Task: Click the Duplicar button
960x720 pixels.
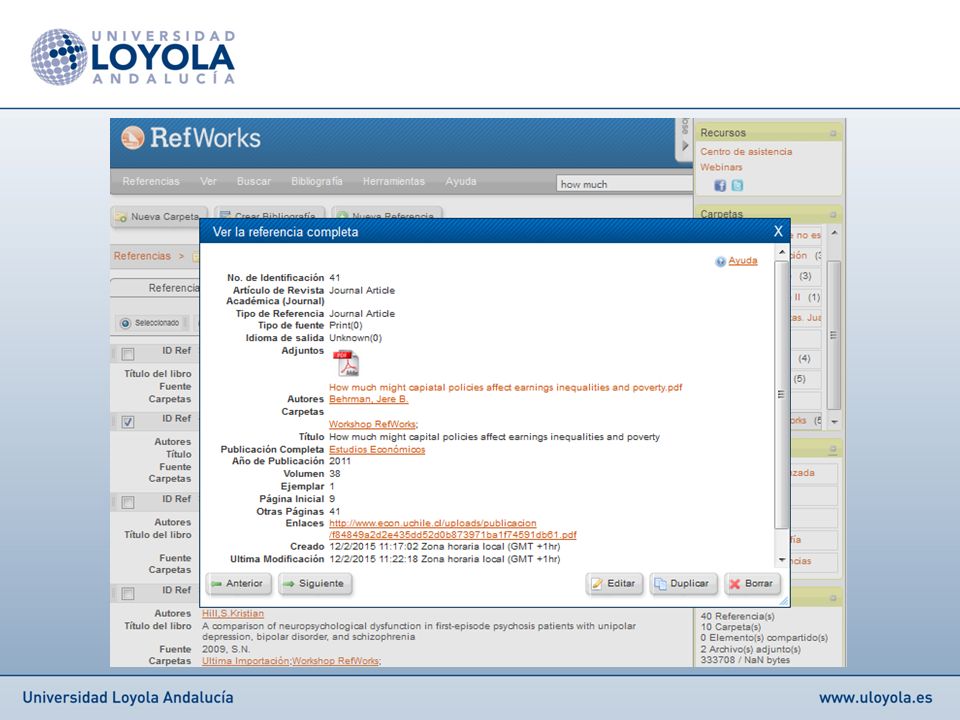Action: 683,583
